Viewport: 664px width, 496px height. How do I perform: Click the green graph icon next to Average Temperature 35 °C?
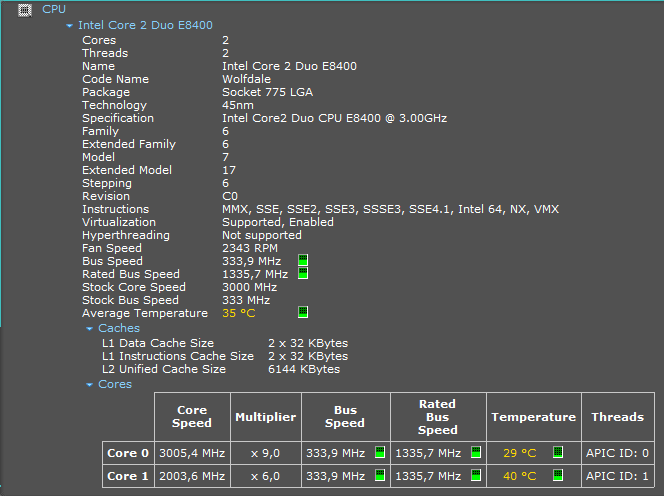(303, 312)
